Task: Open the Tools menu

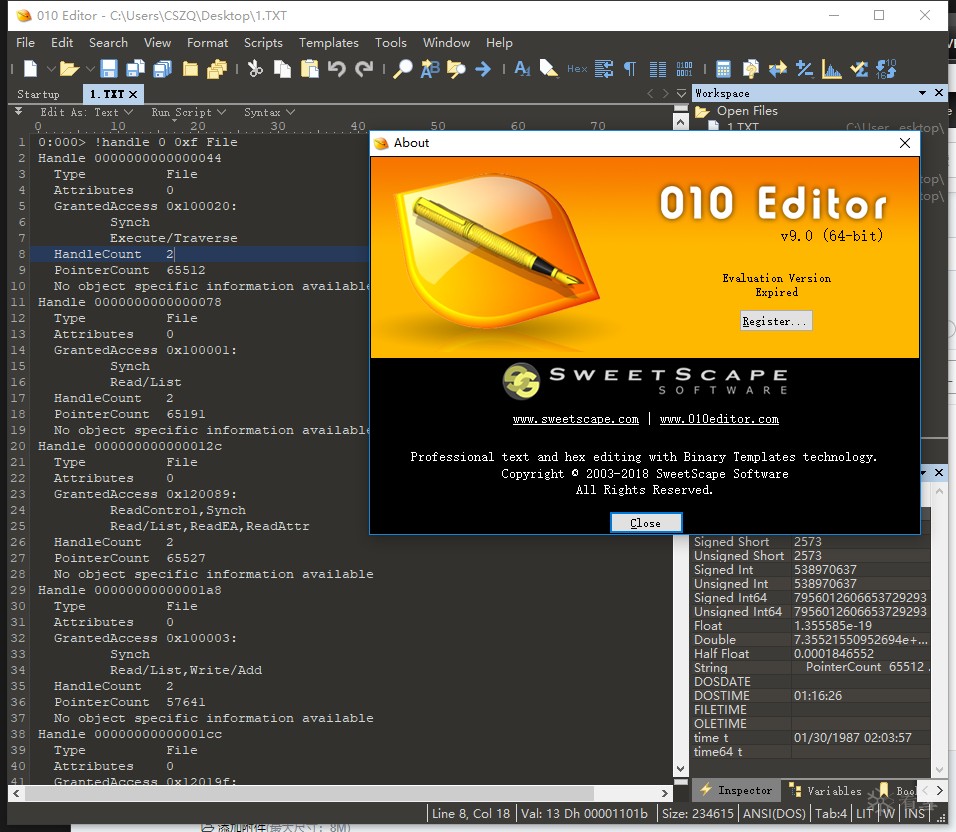Action: (390, 43)
